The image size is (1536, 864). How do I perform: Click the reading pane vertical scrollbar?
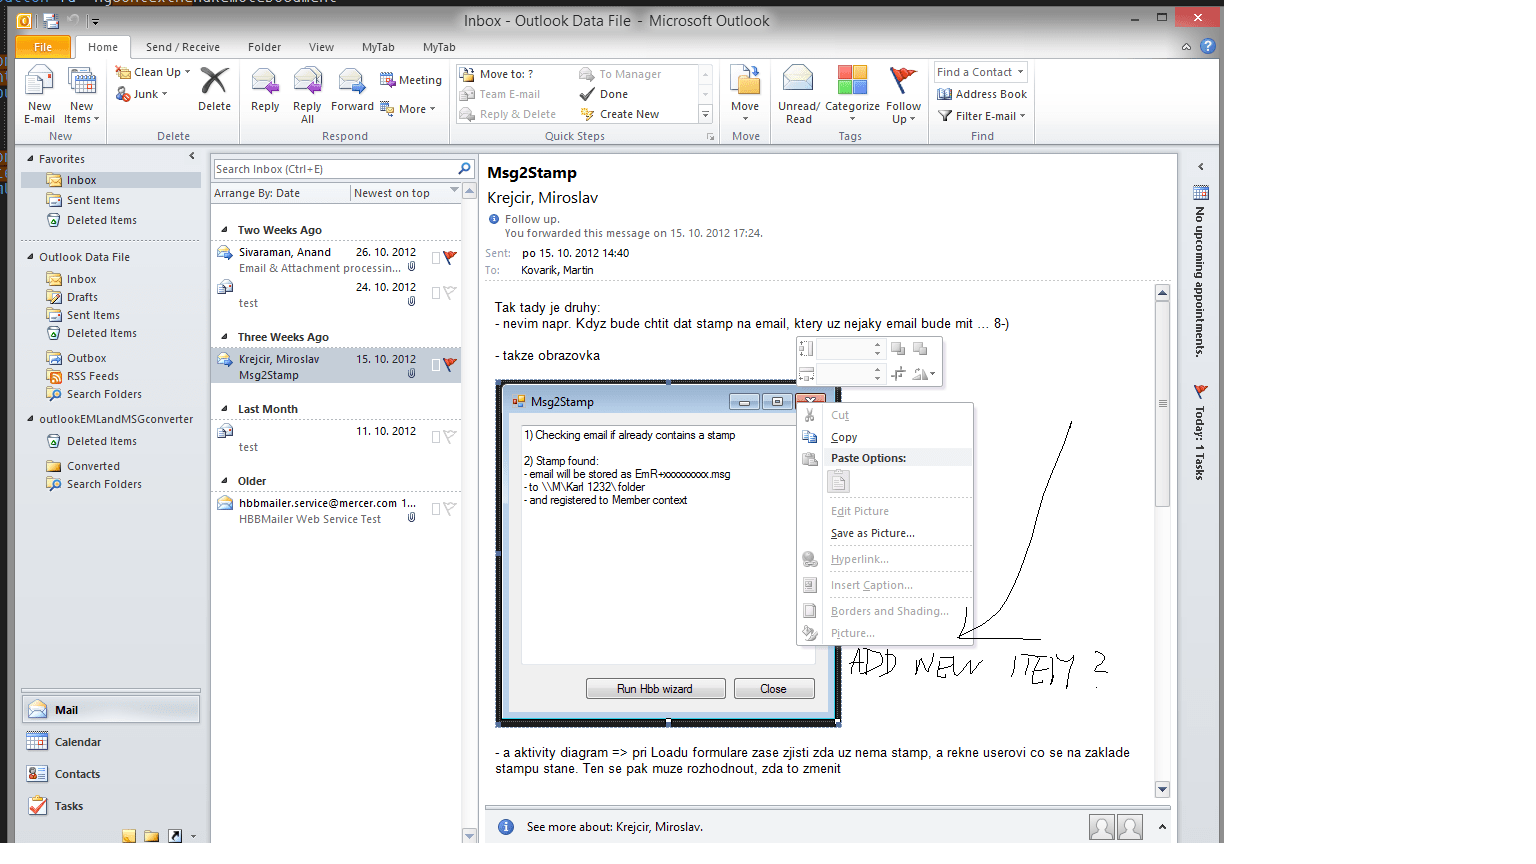1162,404
